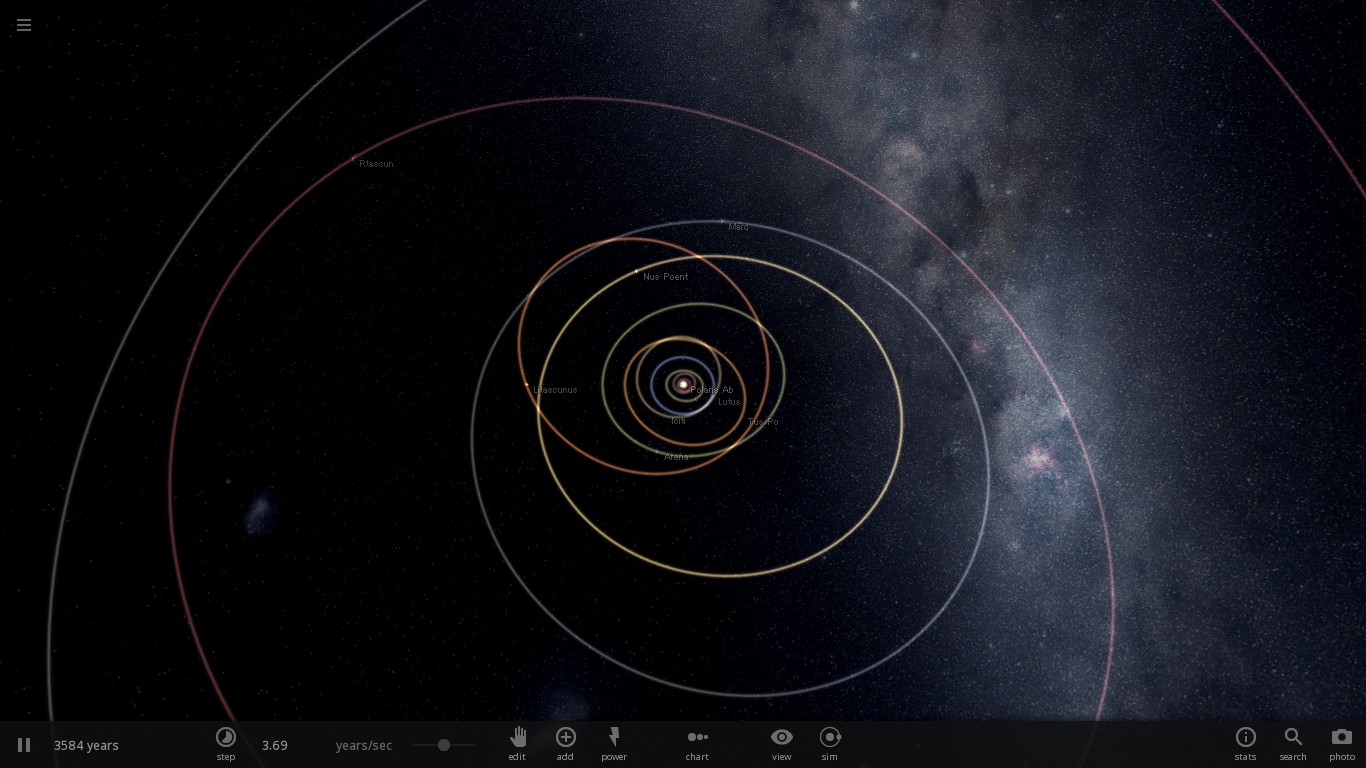Screen dimensions: 1366x768
Task: Click the 3584 years elapsed time
Action: (86, 745)
